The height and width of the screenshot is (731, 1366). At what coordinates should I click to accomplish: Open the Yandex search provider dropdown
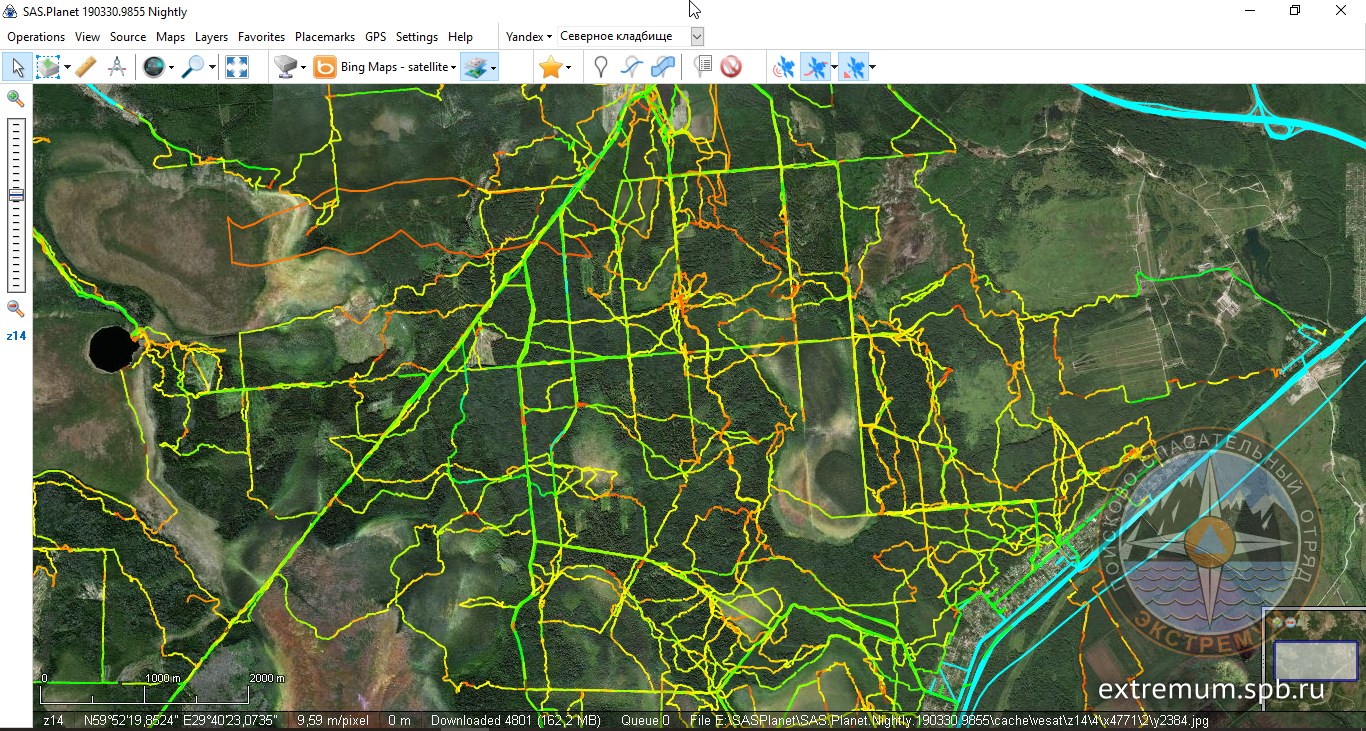tap(529, 36)
